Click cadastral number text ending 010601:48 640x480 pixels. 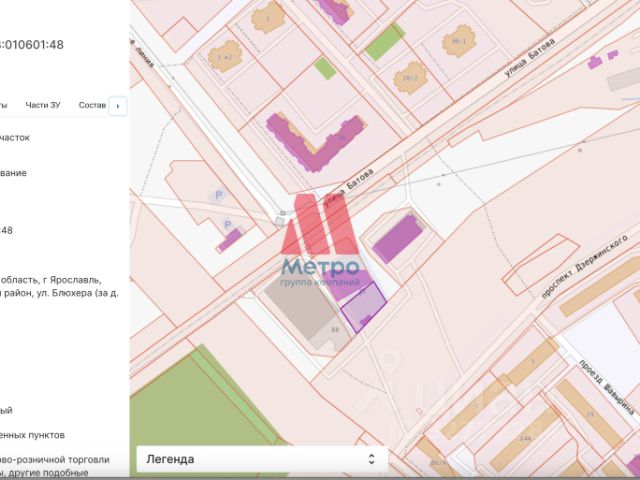coord(32,44)
